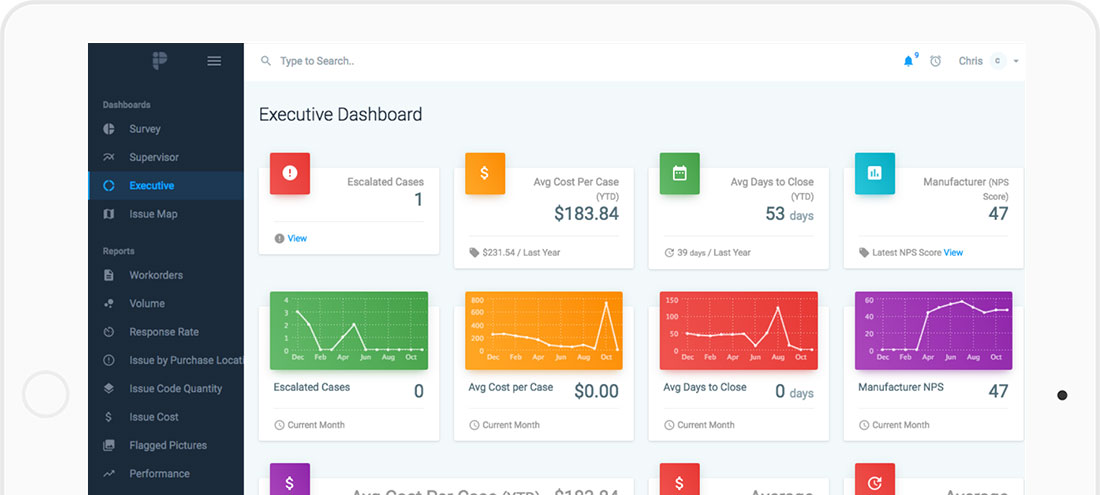
Task: Click the Executive circle icon
Action: [109, 186]
